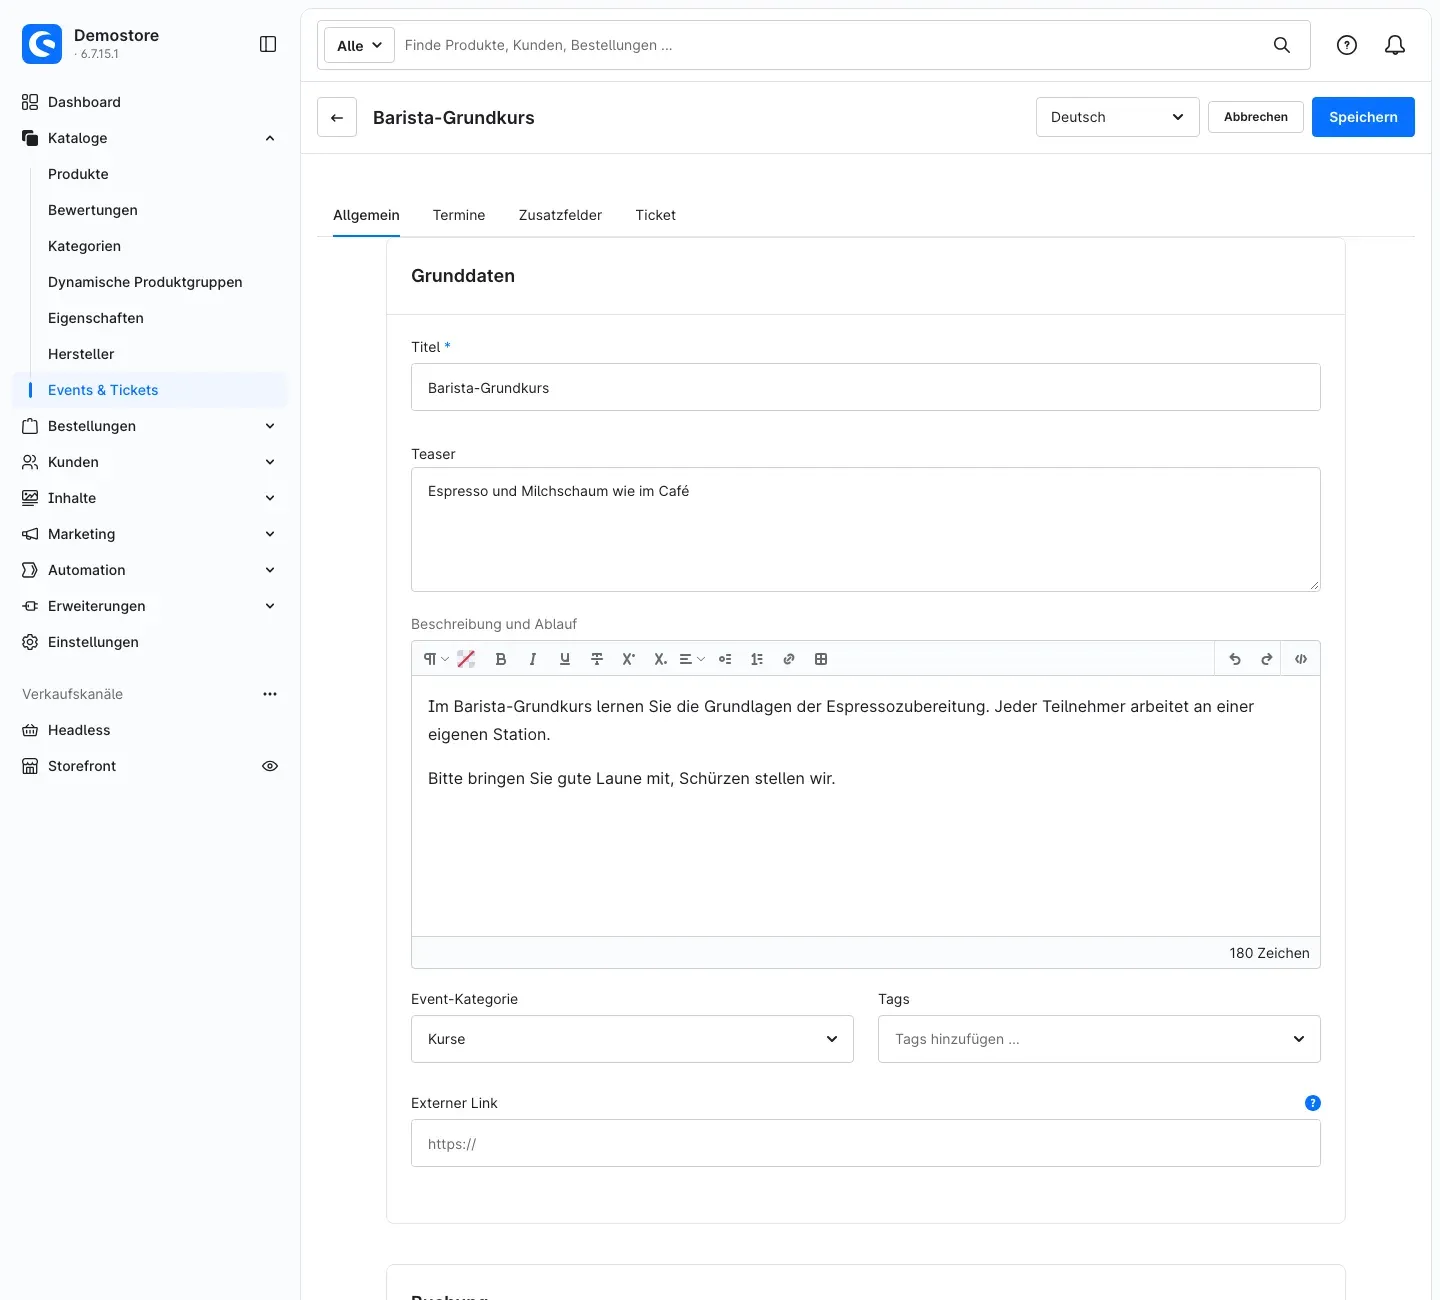The width and height of the screenshot is (1440, 1300).
Task: Apply italic formatting in editor toolbar
Action: (x=533, y=659)
